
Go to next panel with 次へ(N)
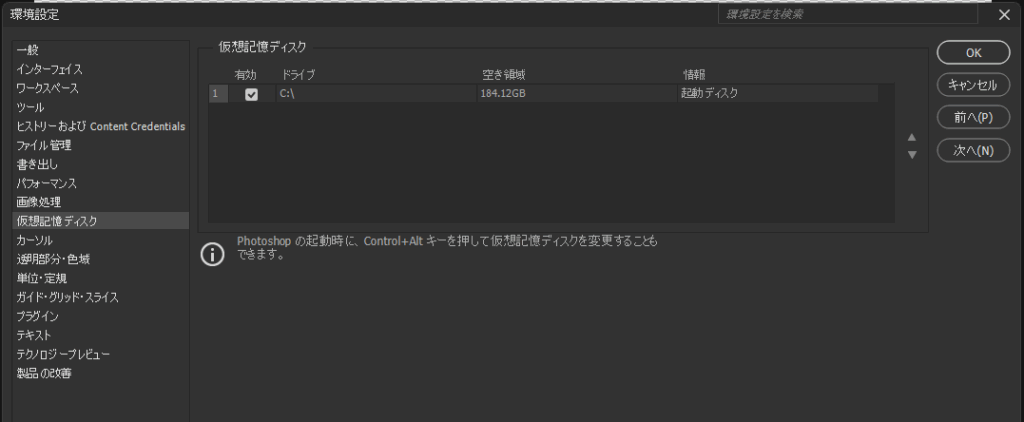(973, 150)
